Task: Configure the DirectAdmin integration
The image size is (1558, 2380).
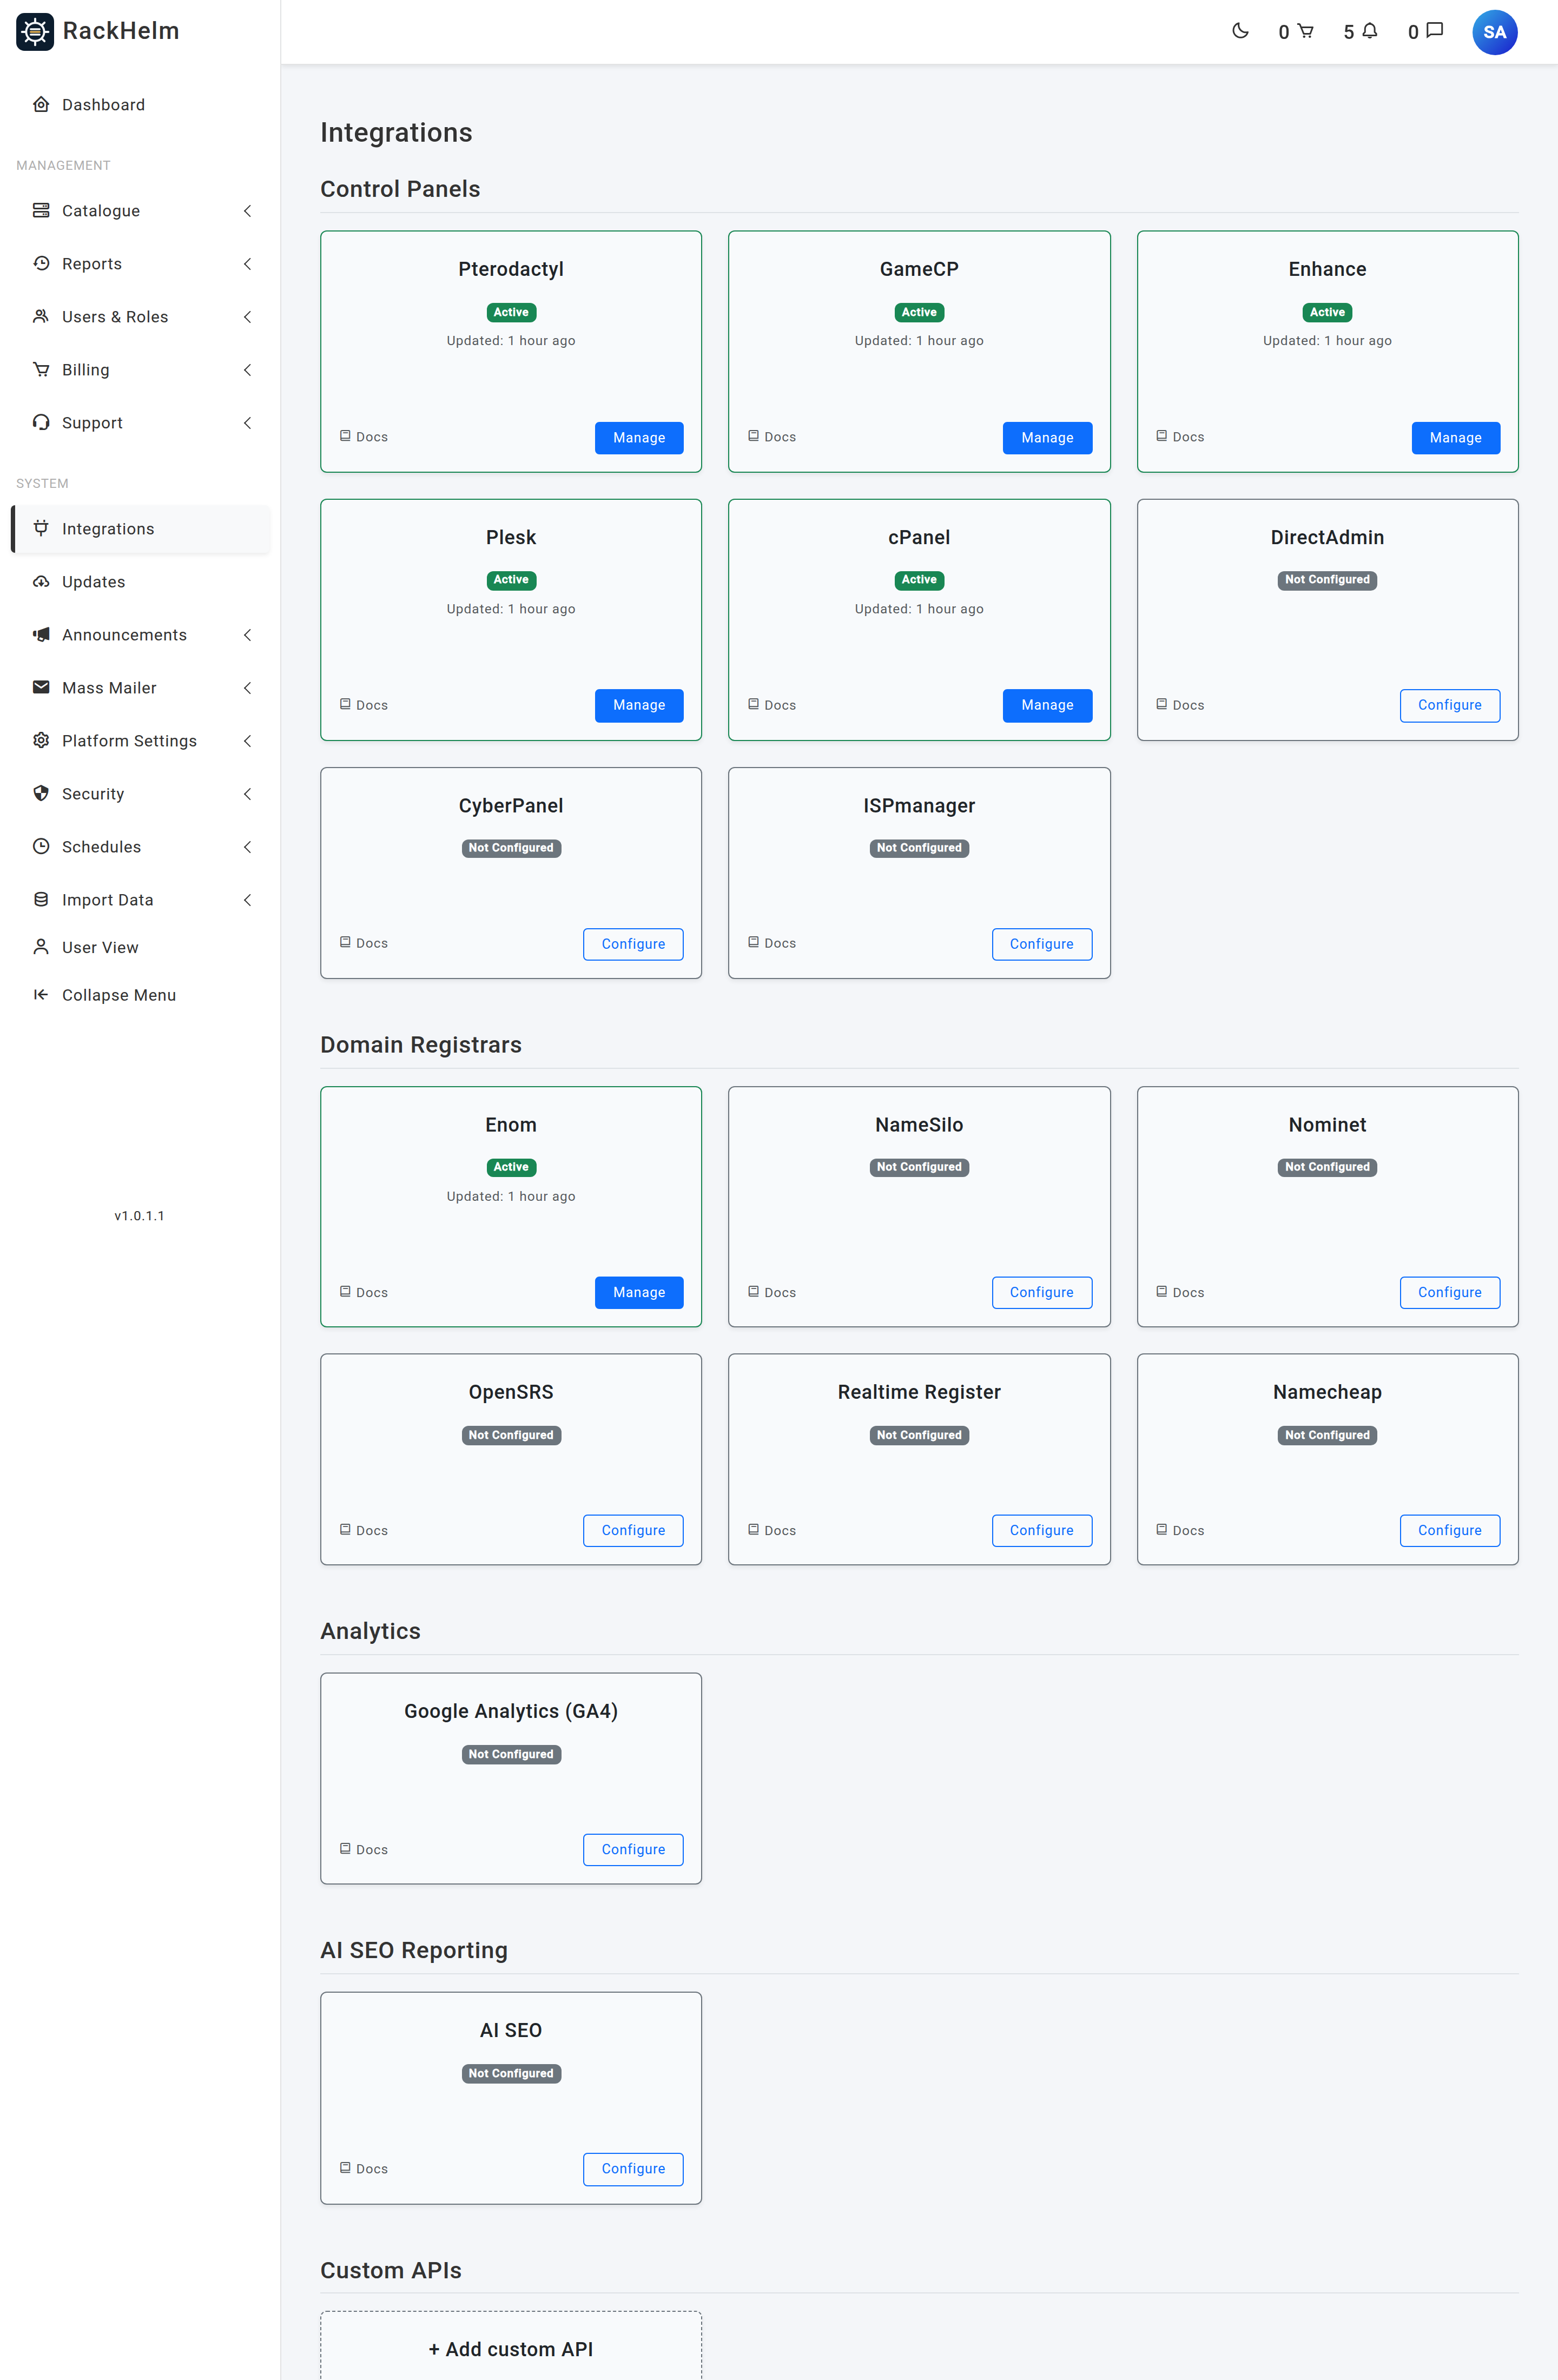Action: pyautogui.click(x=1449, y=705)
